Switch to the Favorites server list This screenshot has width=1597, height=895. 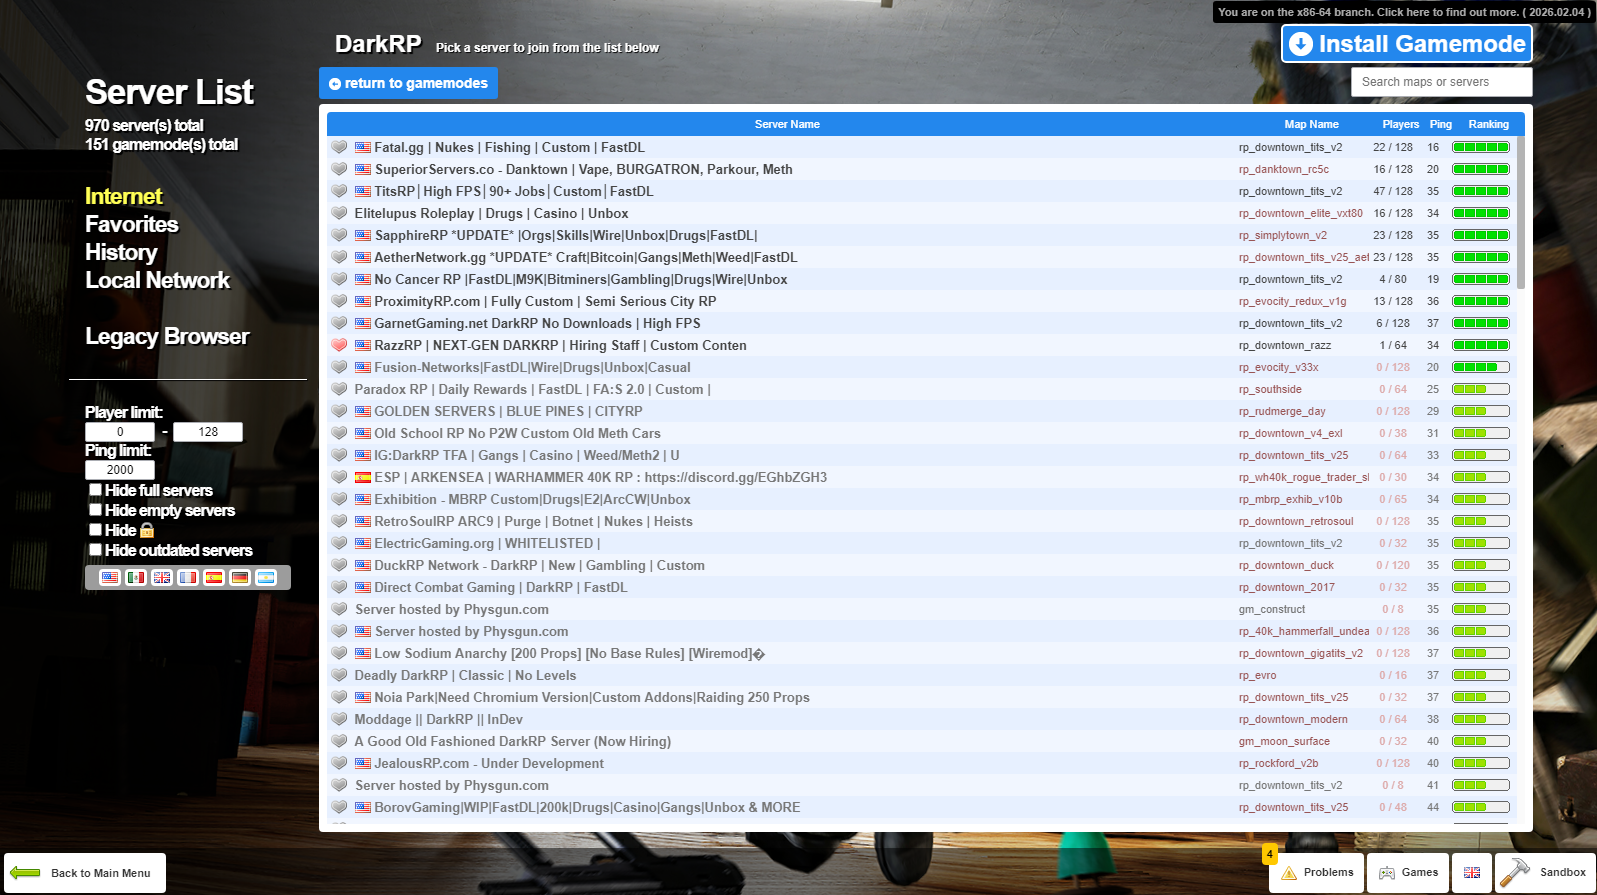tap(131, 225)
